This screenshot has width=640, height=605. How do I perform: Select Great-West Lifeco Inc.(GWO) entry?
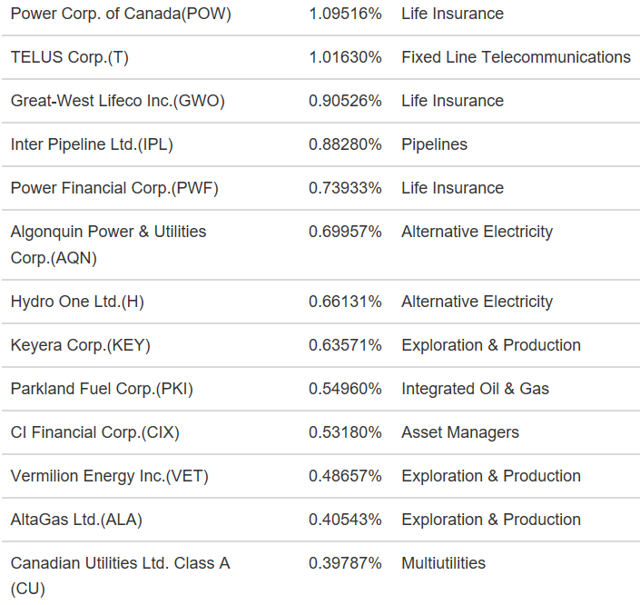pos(118,101)
